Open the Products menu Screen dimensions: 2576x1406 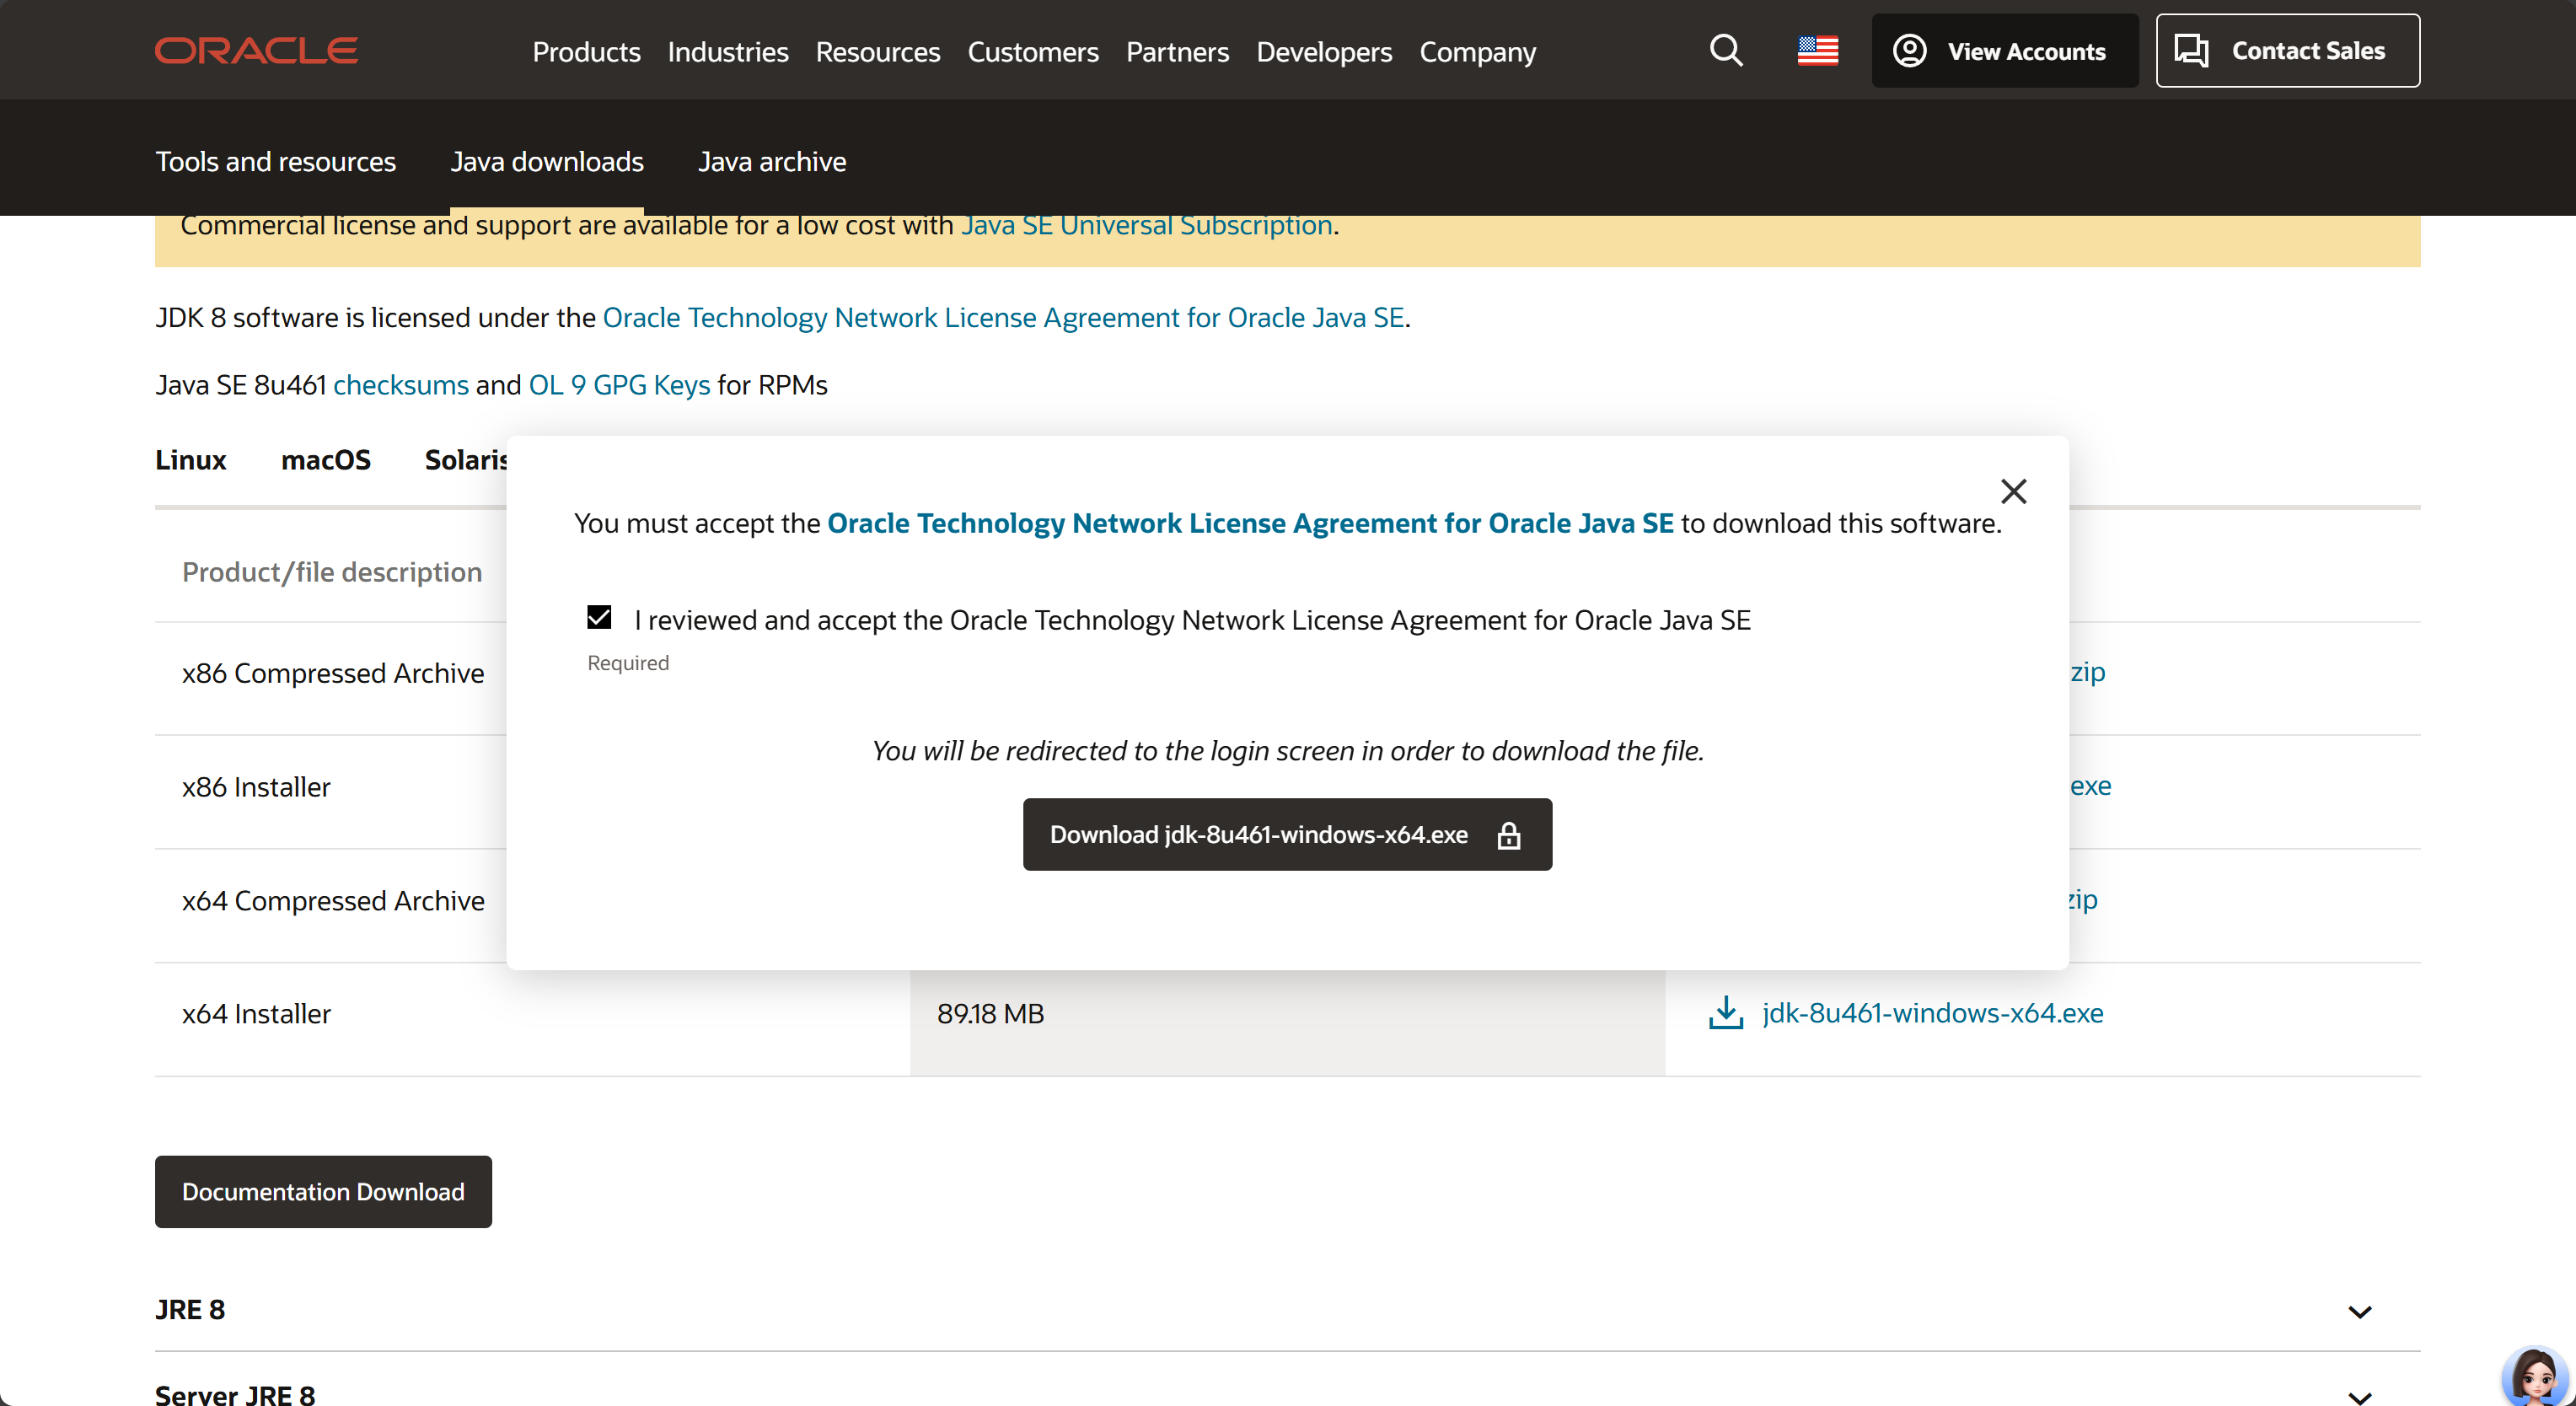[586, 51]
